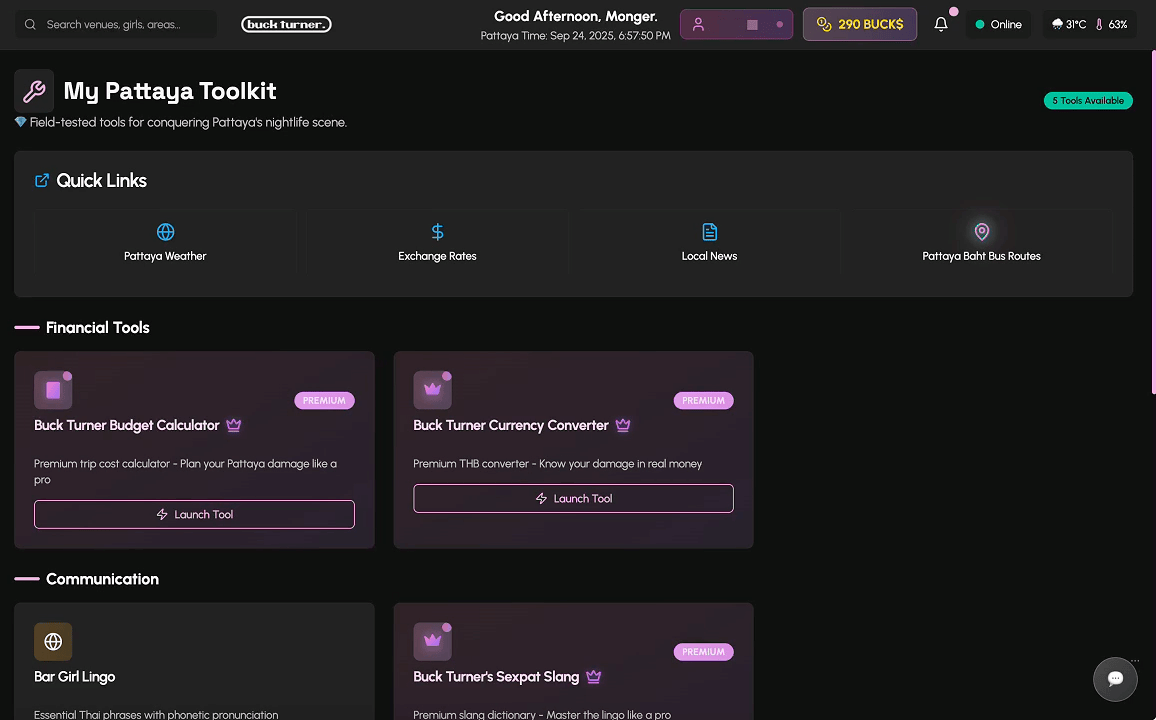This screenshot has width=1156, height=720.
Task: Click the Buck Turner Budget Calculator title
Action: coord(127,425)
